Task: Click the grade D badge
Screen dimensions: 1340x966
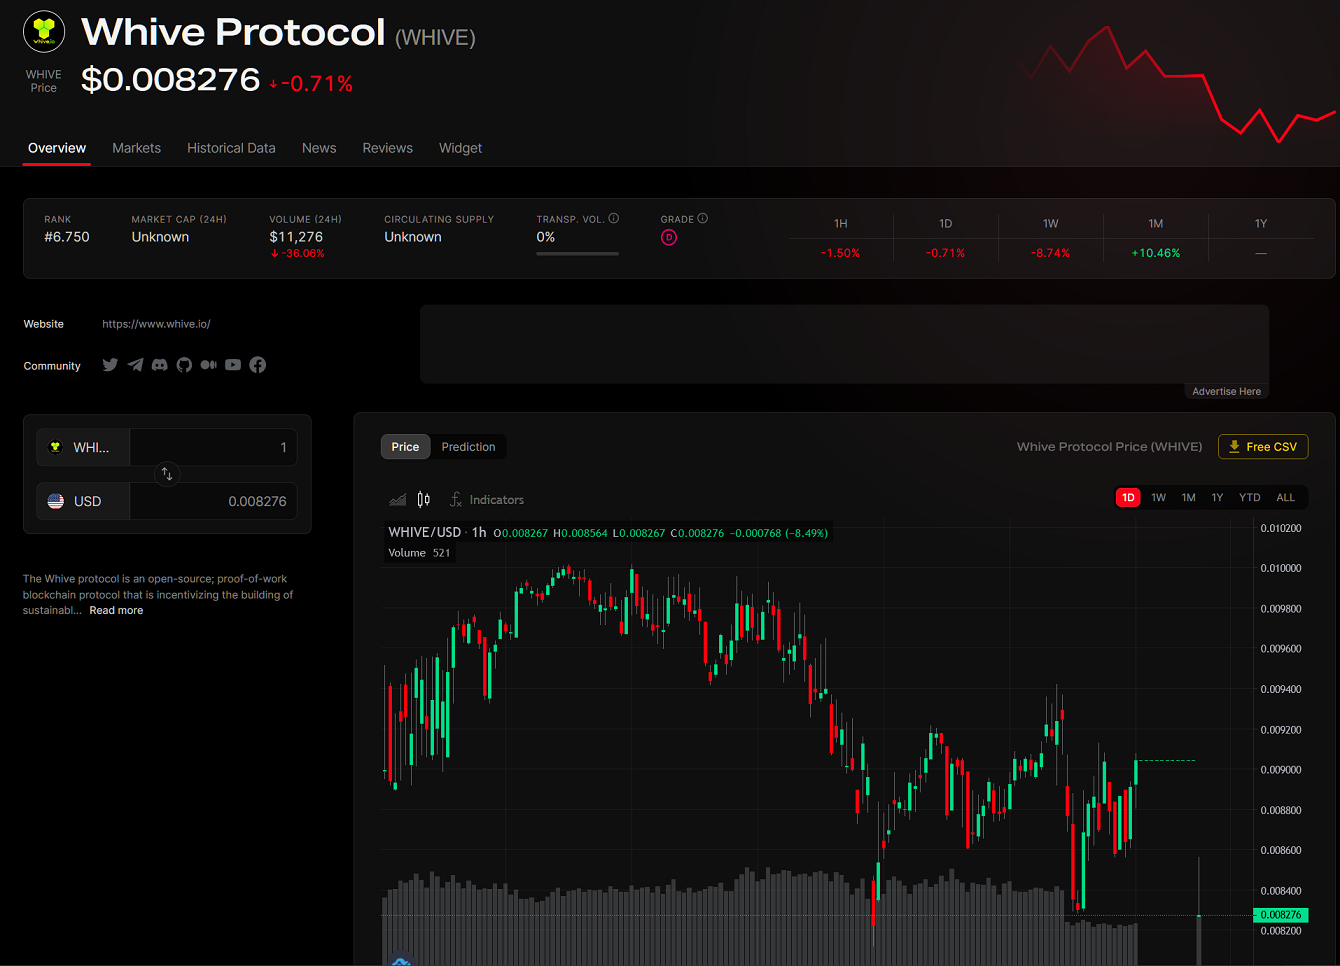Action: coord(669,237)
